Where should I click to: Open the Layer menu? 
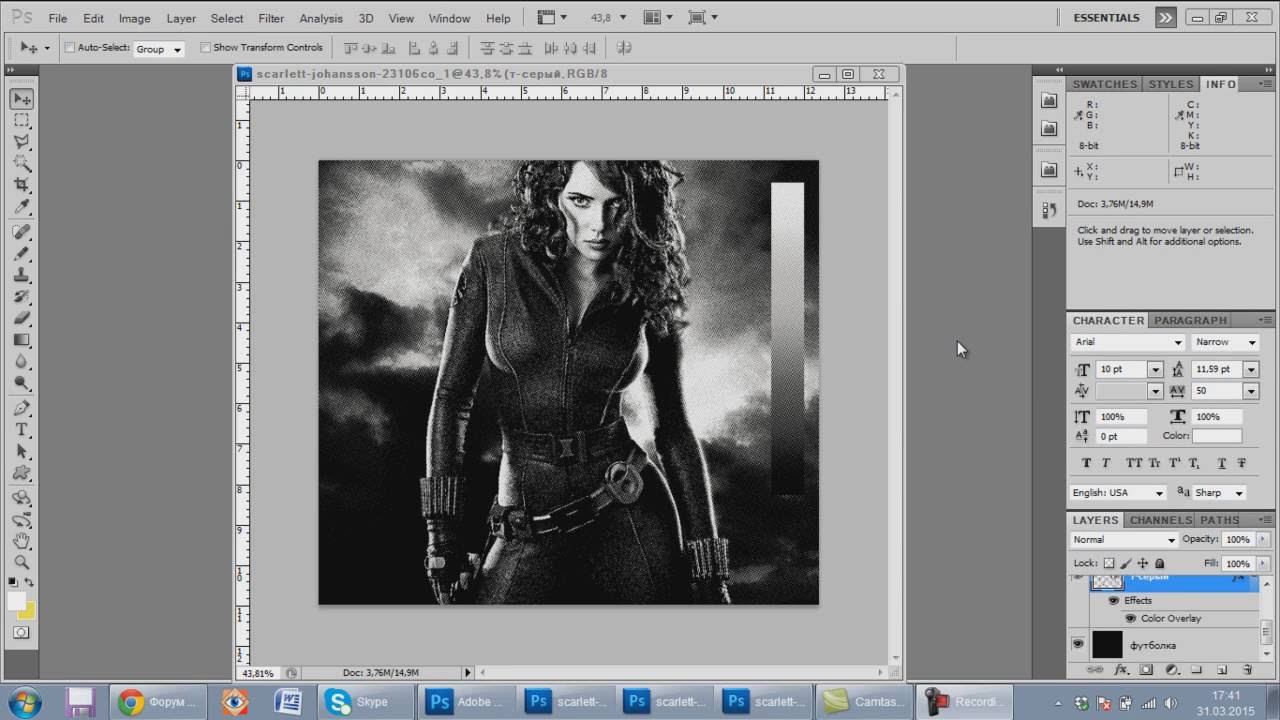tap(181, 18)
